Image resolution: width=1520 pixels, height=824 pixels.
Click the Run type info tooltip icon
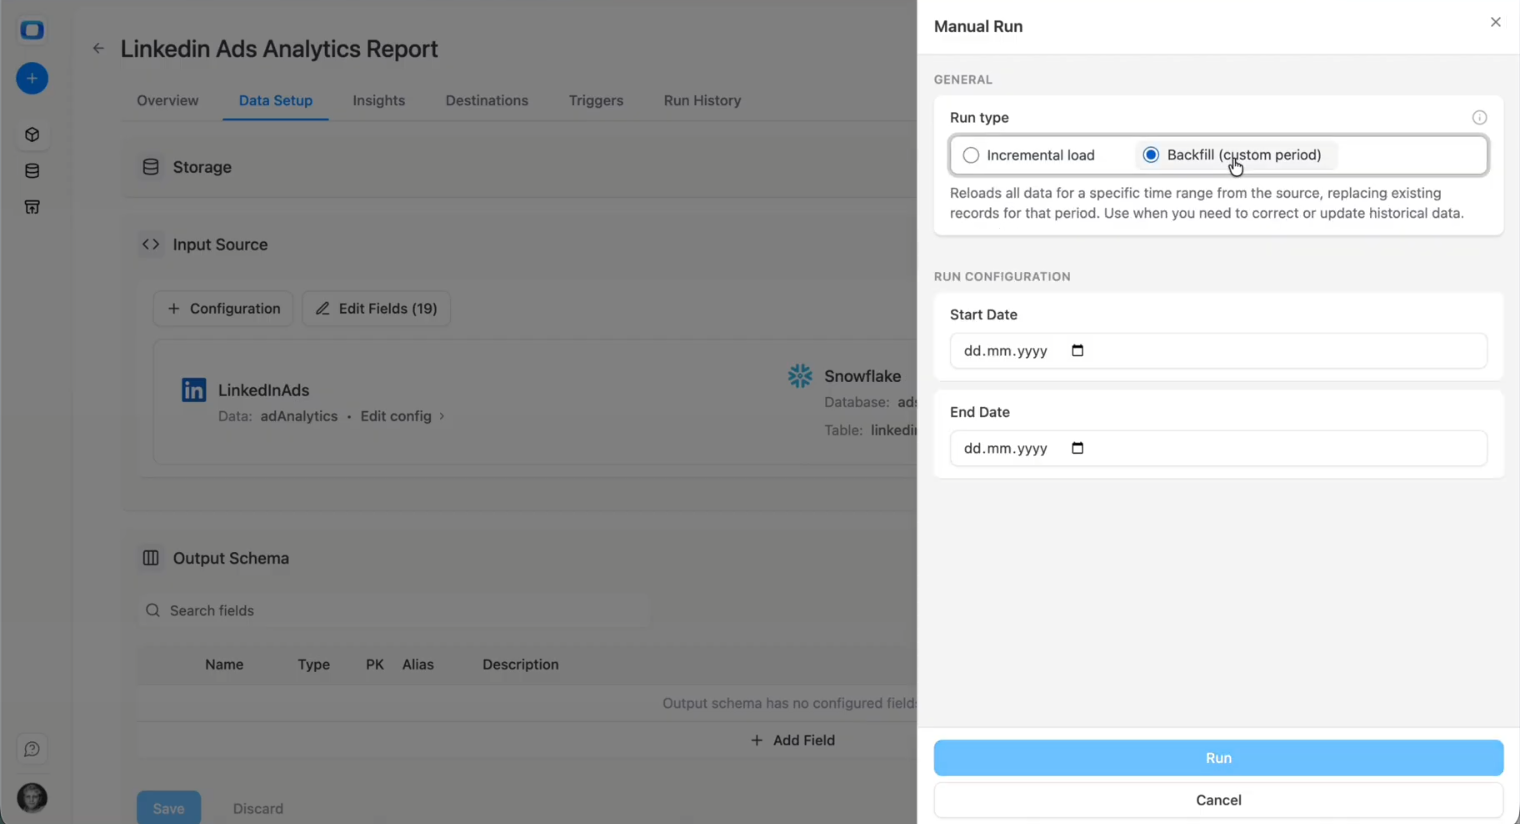click(x=1479, y=117)
